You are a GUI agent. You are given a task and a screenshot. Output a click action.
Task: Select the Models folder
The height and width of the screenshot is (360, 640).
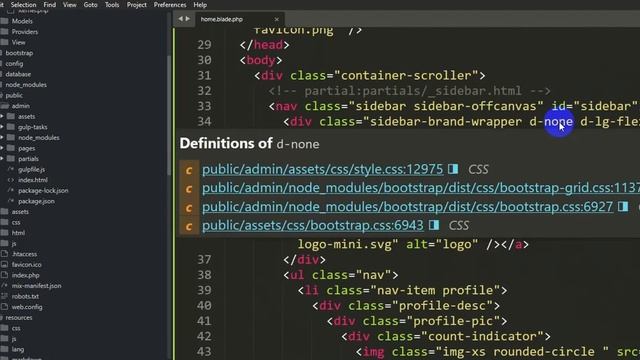point(22,21)
